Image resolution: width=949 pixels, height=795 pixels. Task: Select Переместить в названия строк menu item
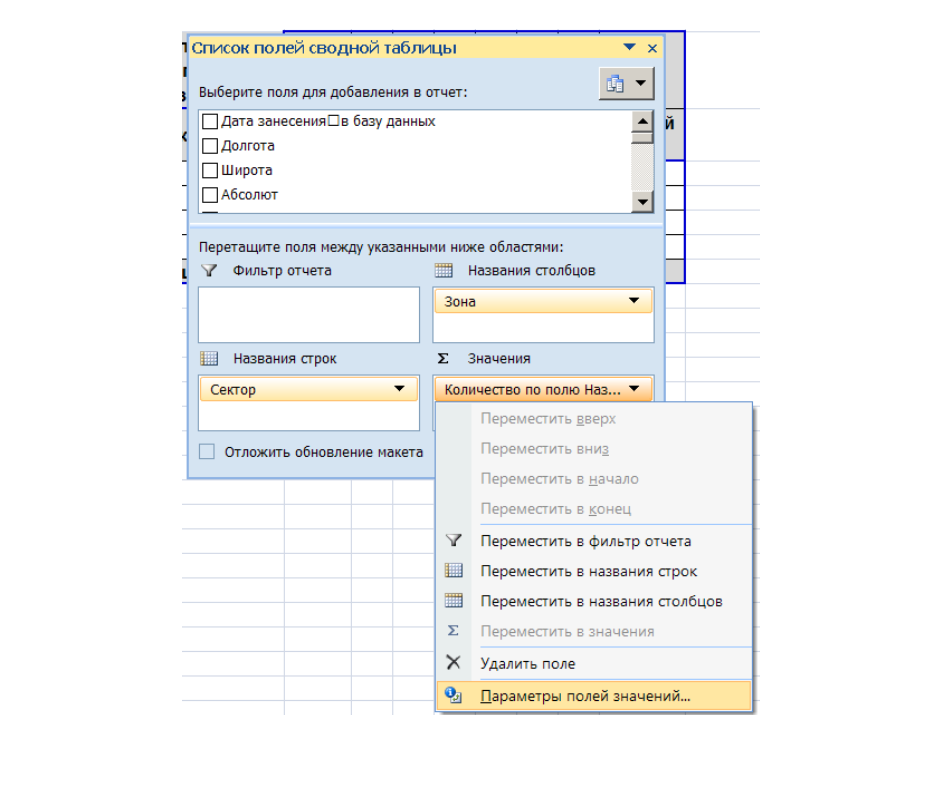pos(589,571)
